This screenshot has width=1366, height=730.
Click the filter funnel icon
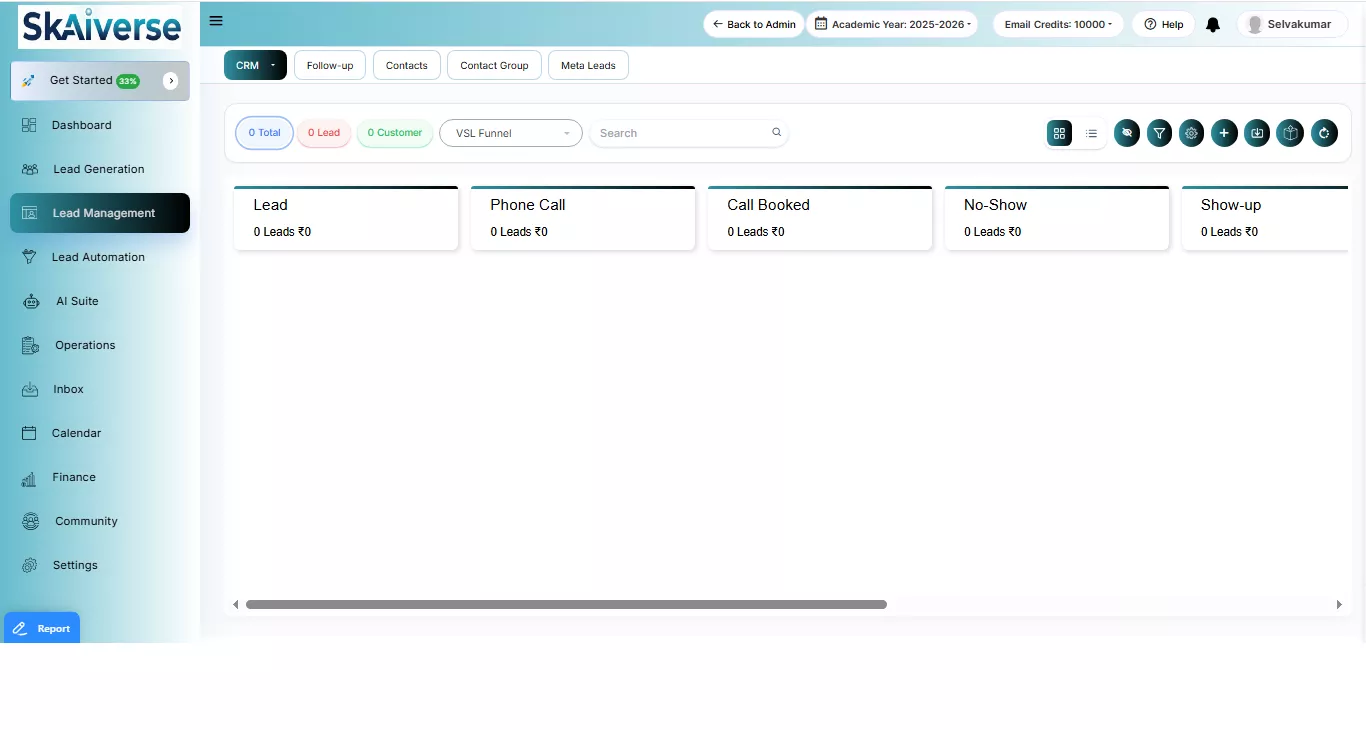pyautogui.click(x=1159, y=133)
